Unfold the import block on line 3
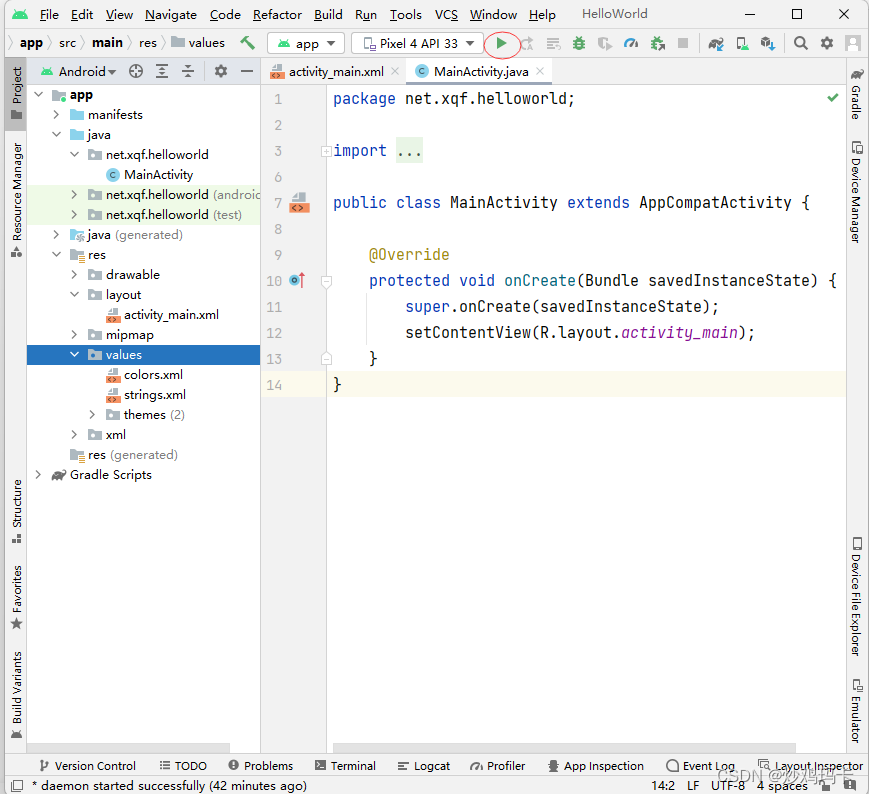Image resolution: width=869 pixels, height=794 pixels. pyautogui.click(x=326, y=151)
